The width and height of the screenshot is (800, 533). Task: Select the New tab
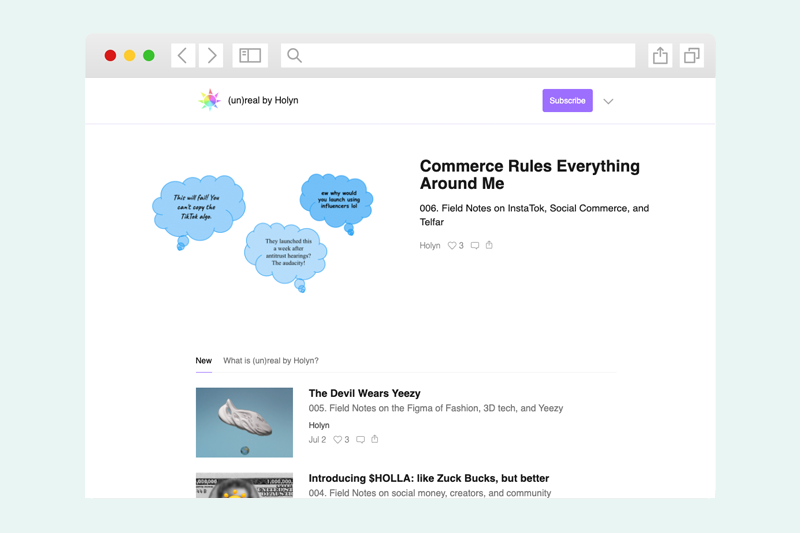pos(204,360)
